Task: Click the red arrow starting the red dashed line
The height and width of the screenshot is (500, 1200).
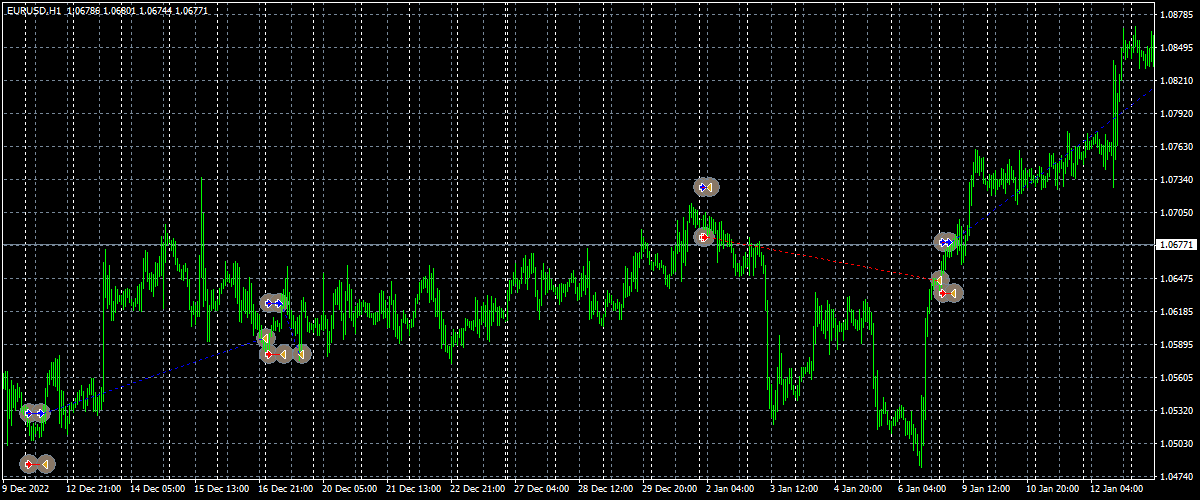Action: tap(703, 238)
